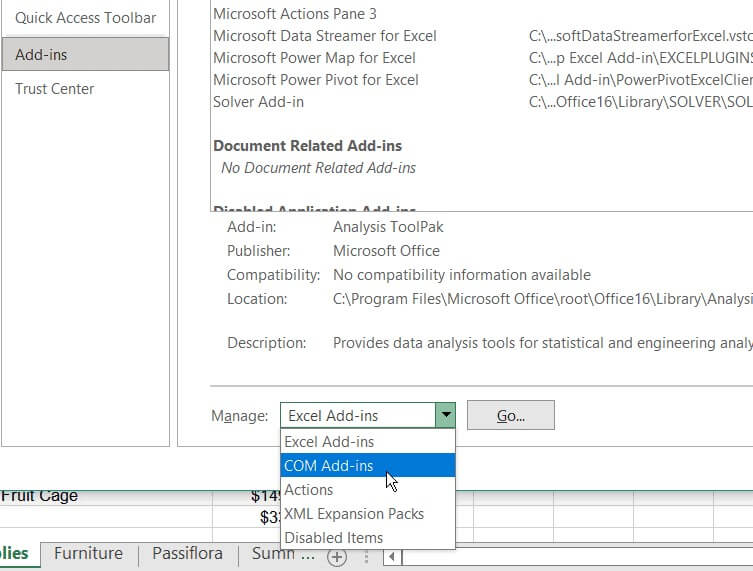
Task: Click the Go... button
Action: [510, 415]
